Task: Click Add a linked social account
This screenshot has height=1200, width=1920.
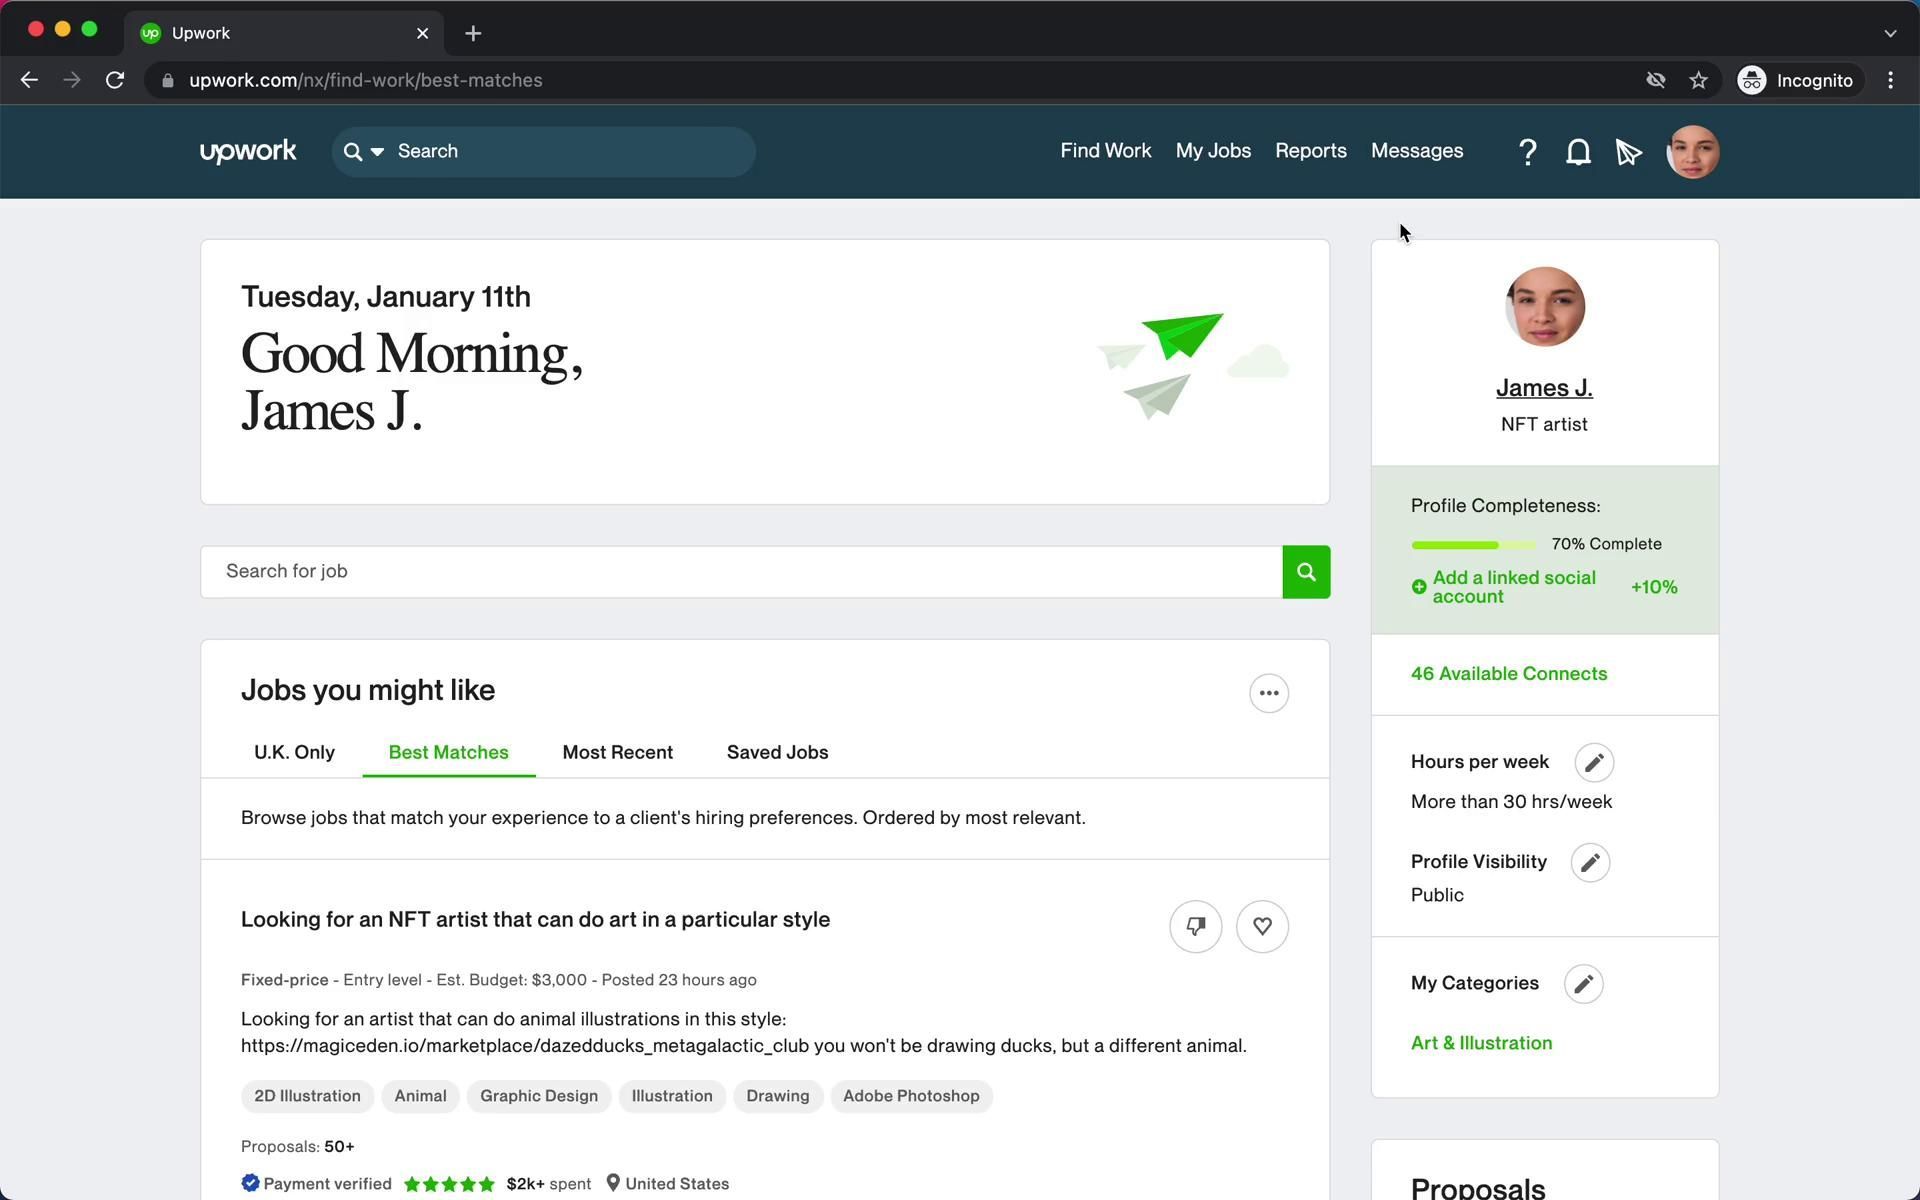Action: [1513, 587]
